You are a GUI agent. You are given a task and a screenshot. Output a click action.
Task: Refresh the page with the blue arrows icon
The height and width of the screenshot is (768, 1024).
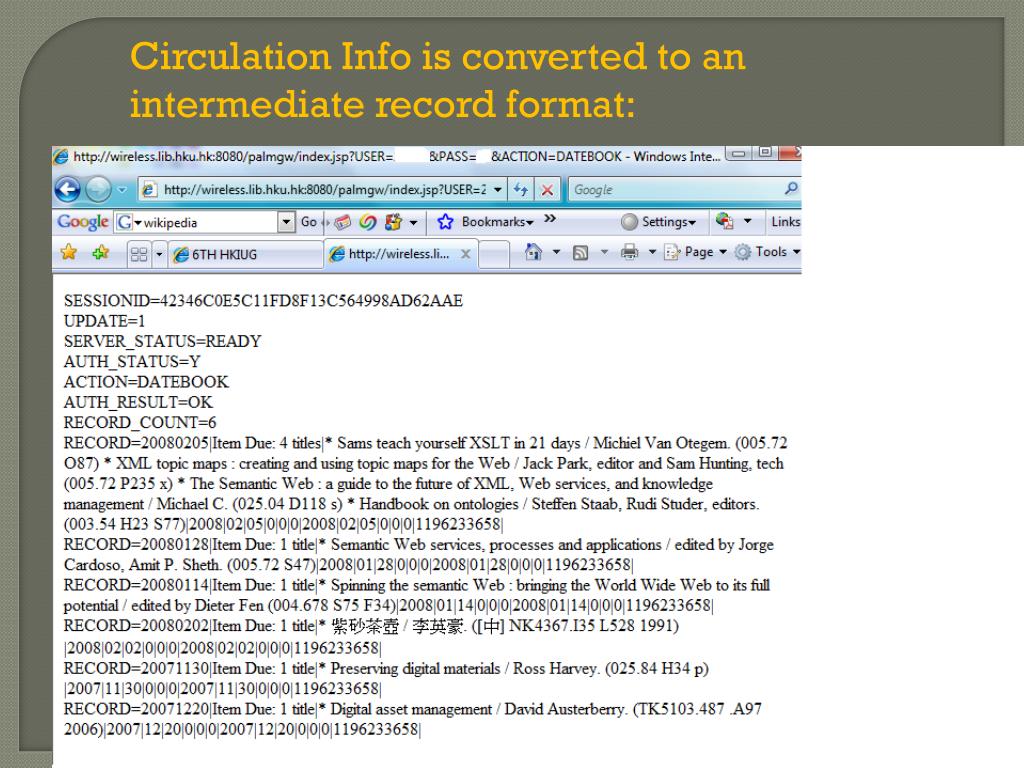point(521,189)
